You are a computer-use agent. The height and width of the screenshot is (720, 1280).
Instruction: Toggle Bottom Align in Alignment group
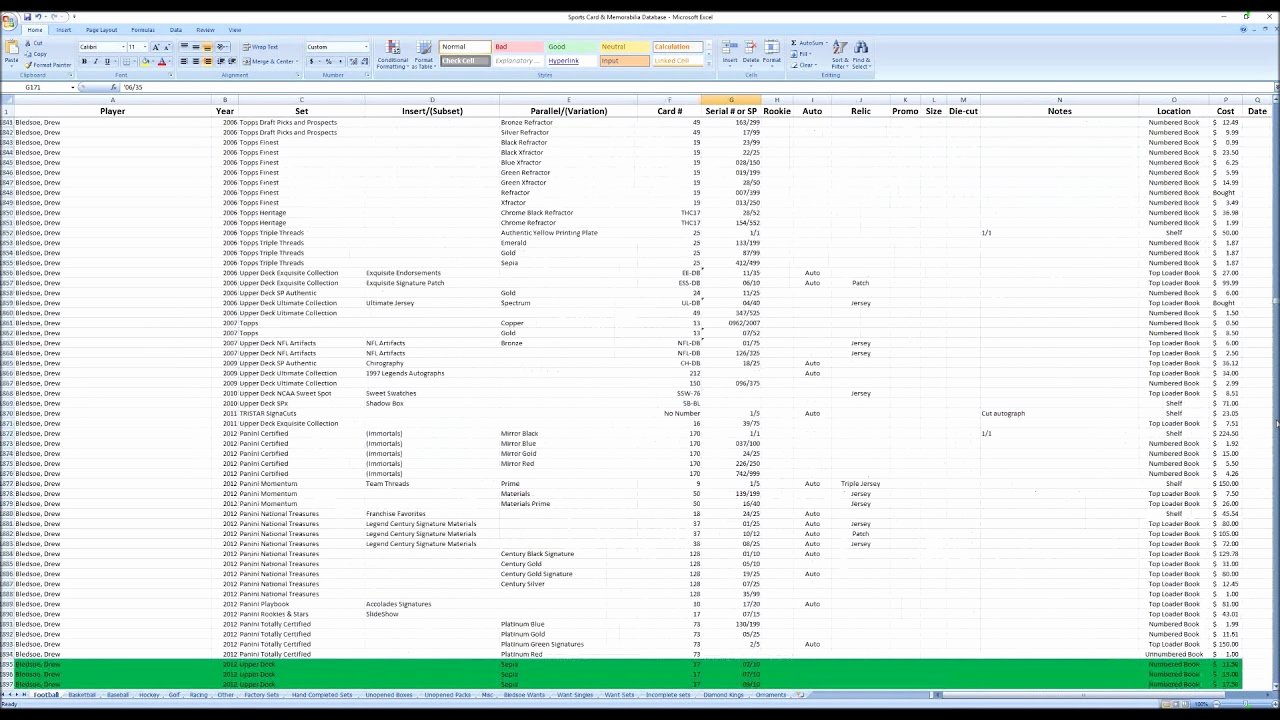207,47
